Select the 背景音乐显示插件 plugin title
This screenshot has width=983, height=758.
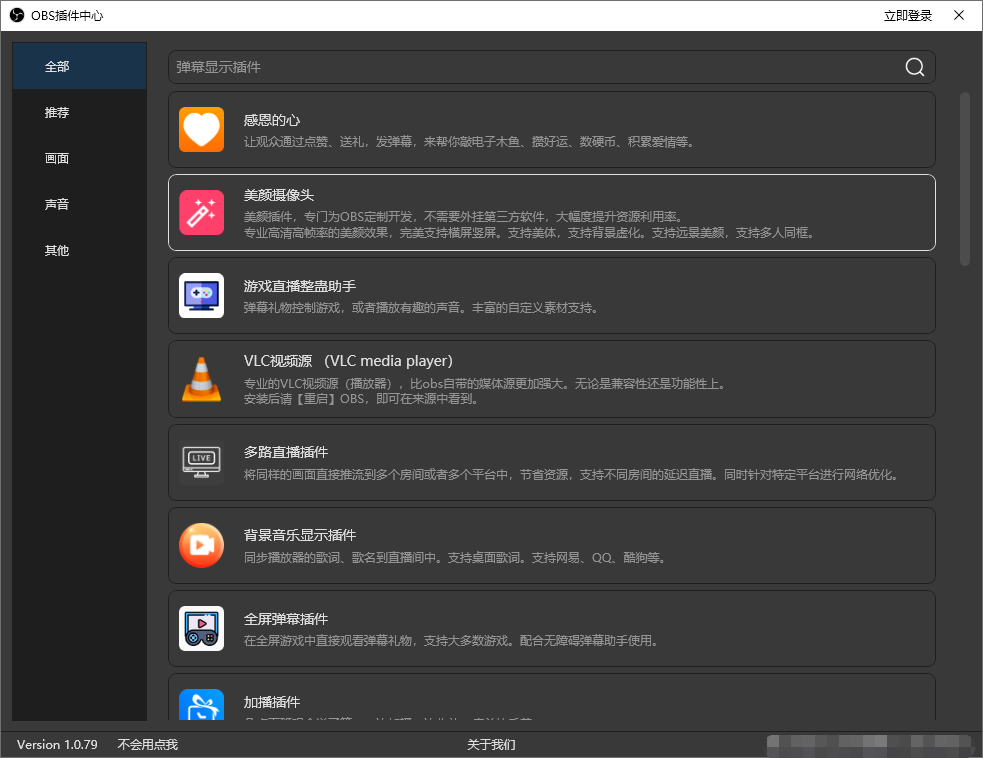(300, 535)
